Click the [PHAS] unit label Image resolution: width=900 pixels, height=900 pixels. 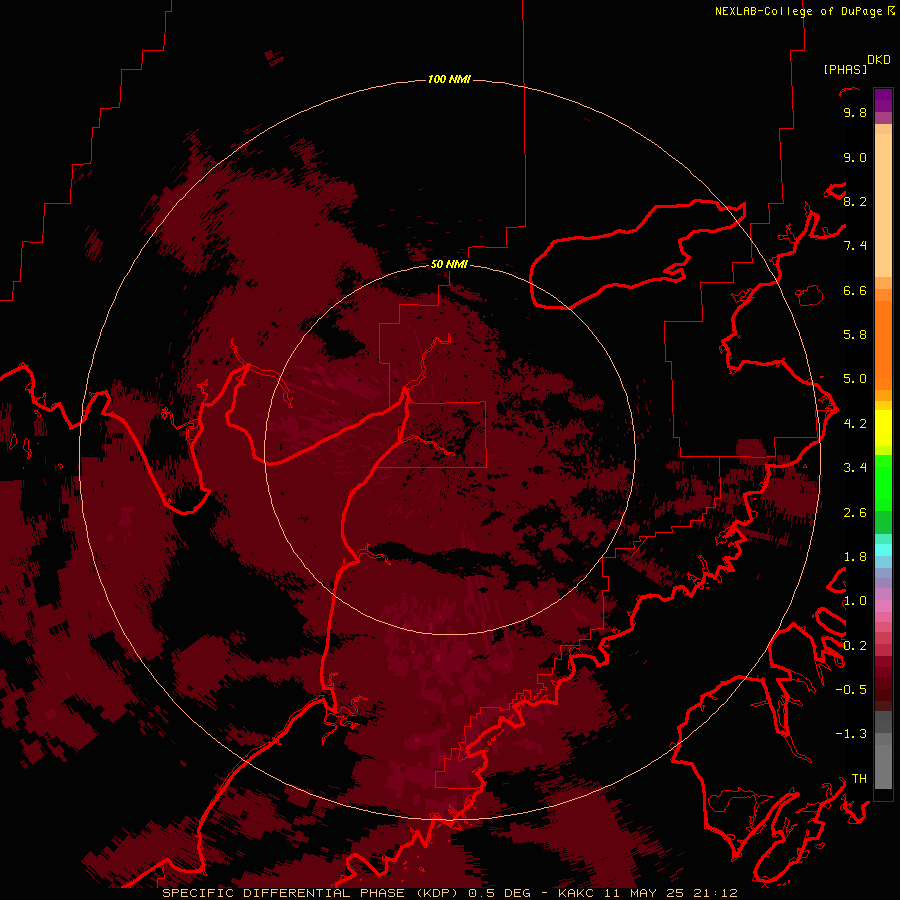point(845,69)
